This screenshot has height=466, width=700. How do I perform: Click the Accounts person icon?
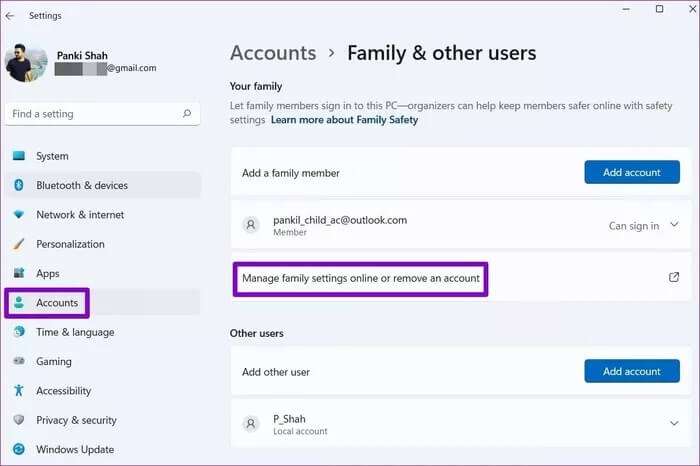click(x=19, y=302)
